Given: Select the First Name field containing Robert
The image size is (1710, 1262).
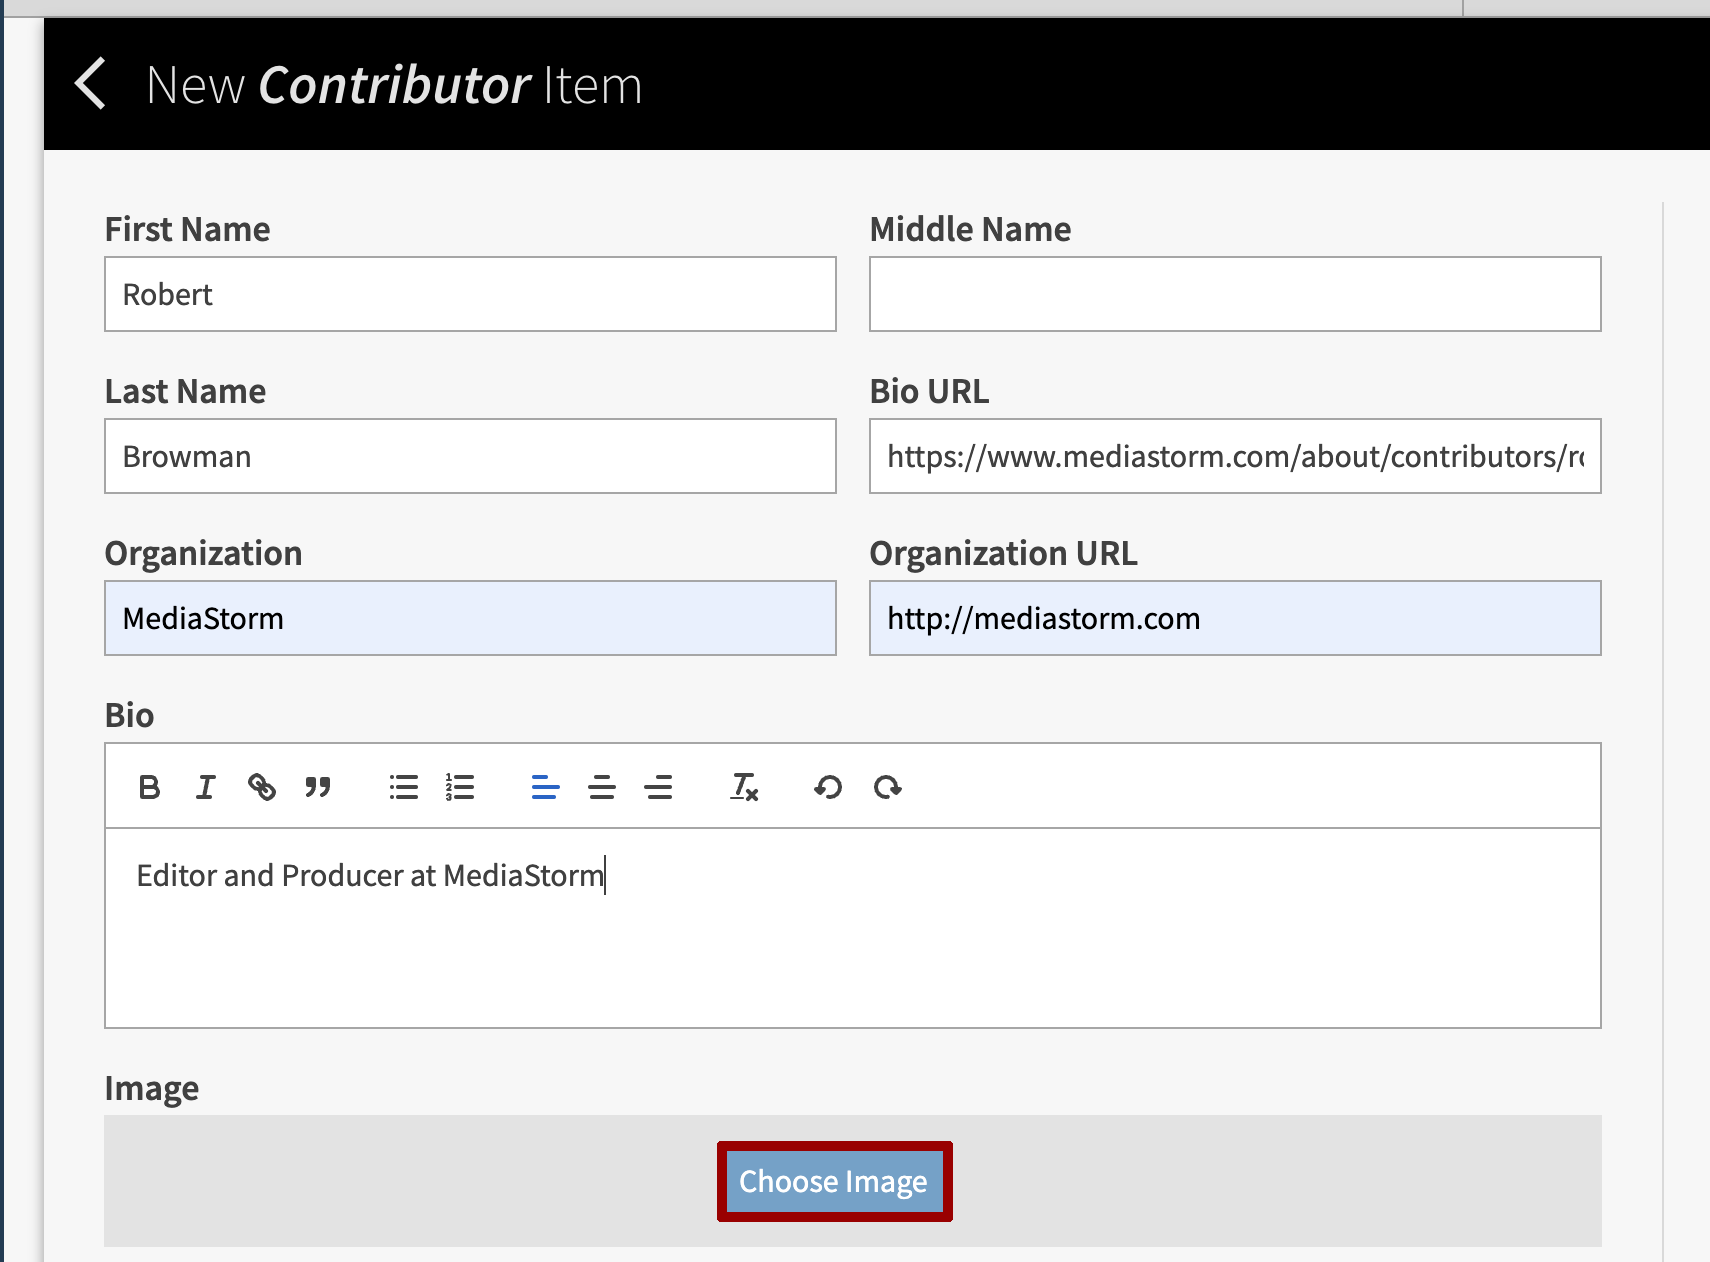Looking at the screenshot, I should click(470, 294).
